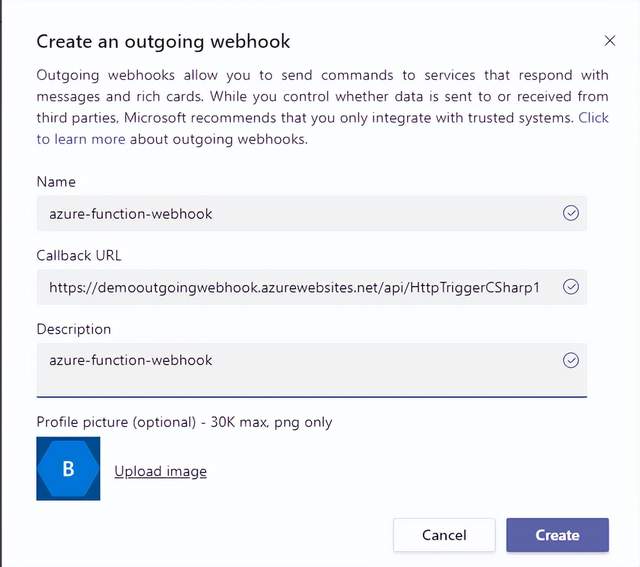Click the 'Name' field label
This screenshot has width=640, height=567.
point(56,182)
